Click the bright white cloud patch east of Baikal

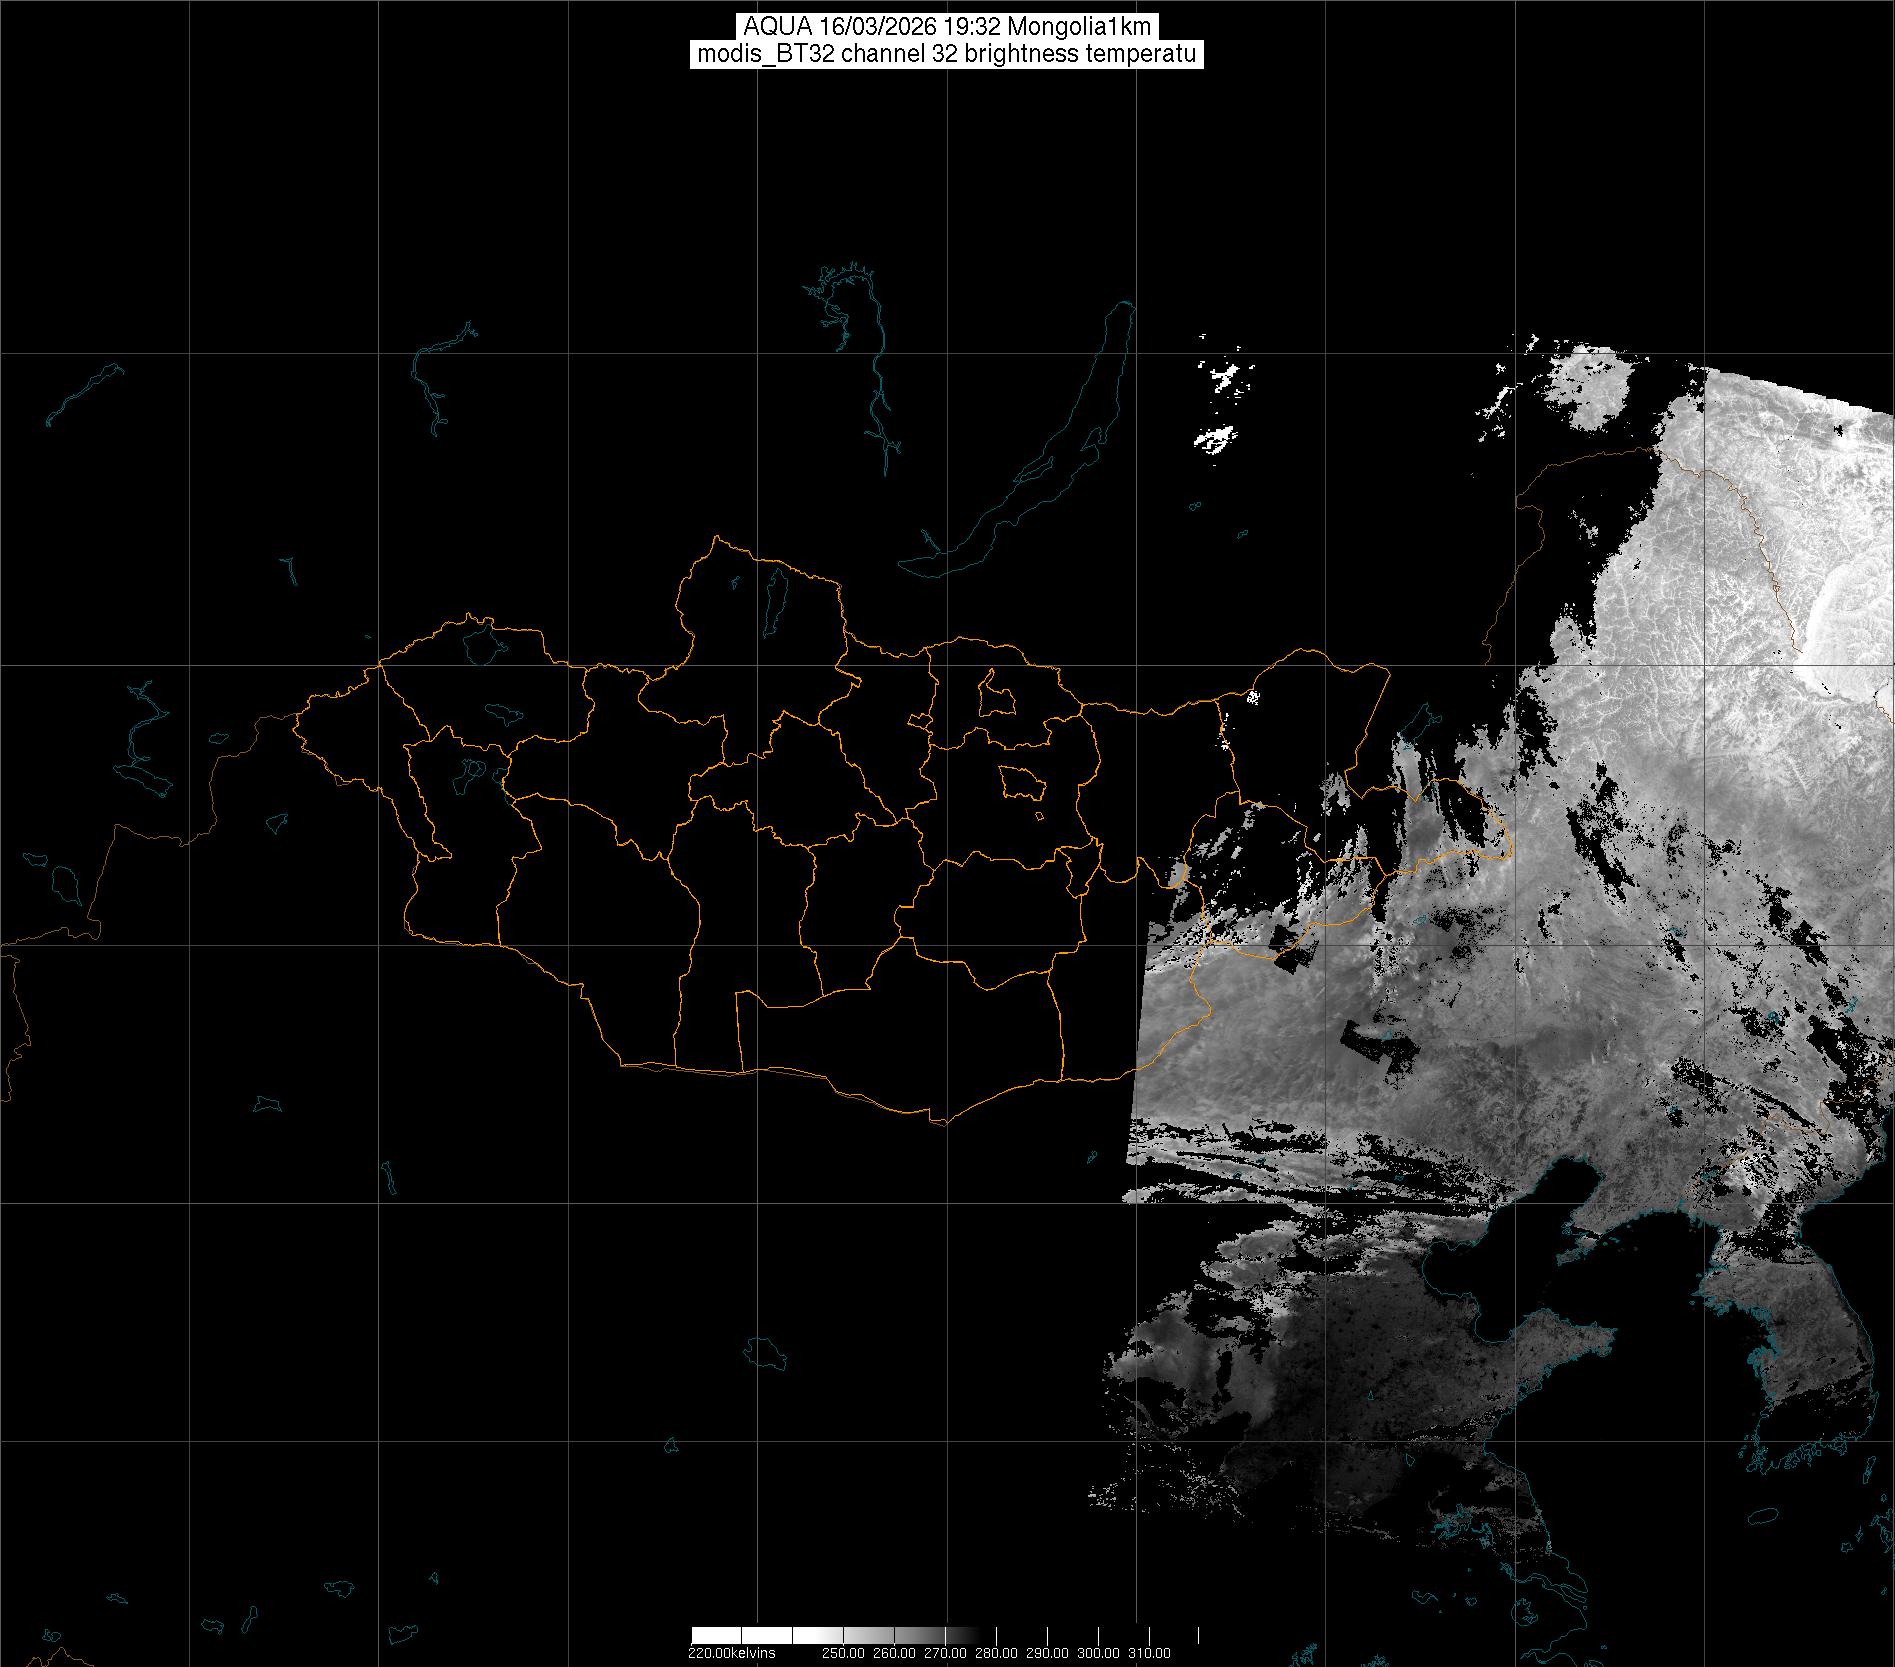(x=1215, y=438)
